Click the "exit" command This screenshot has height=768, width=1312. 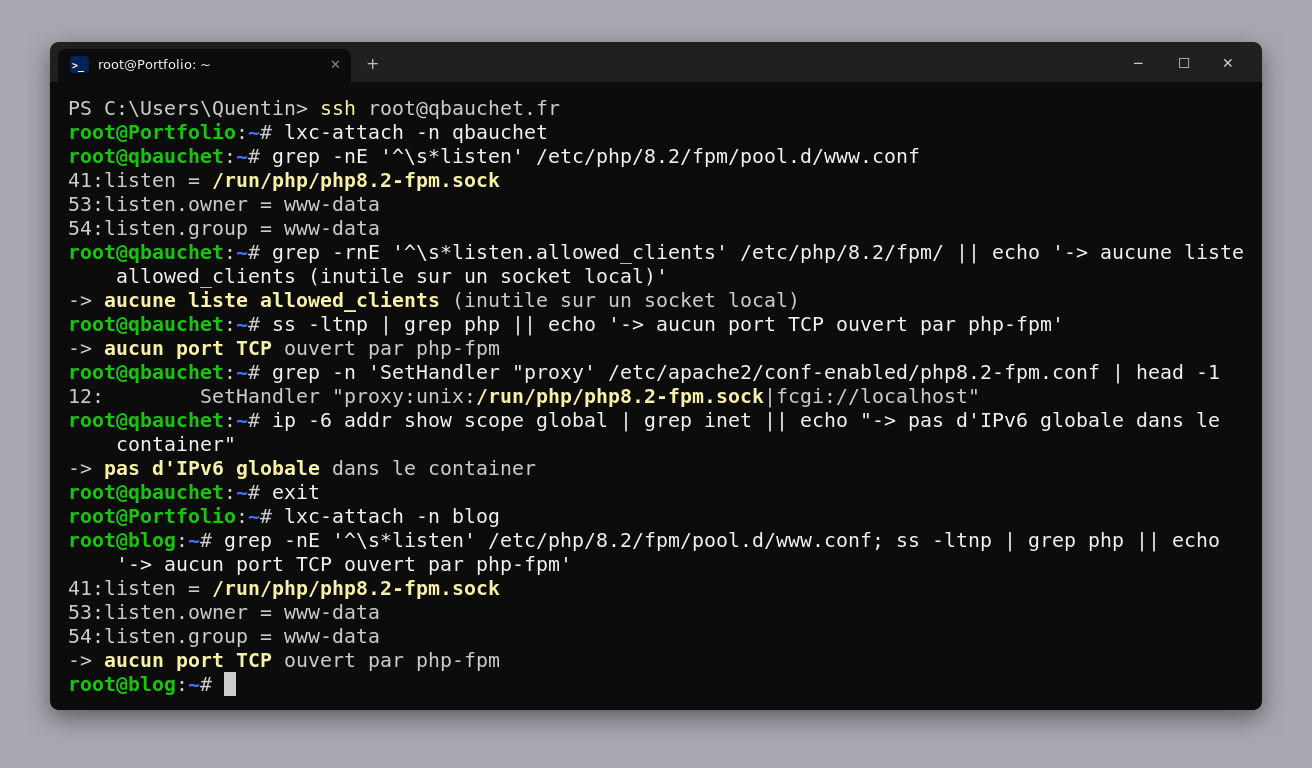[296, 492]
